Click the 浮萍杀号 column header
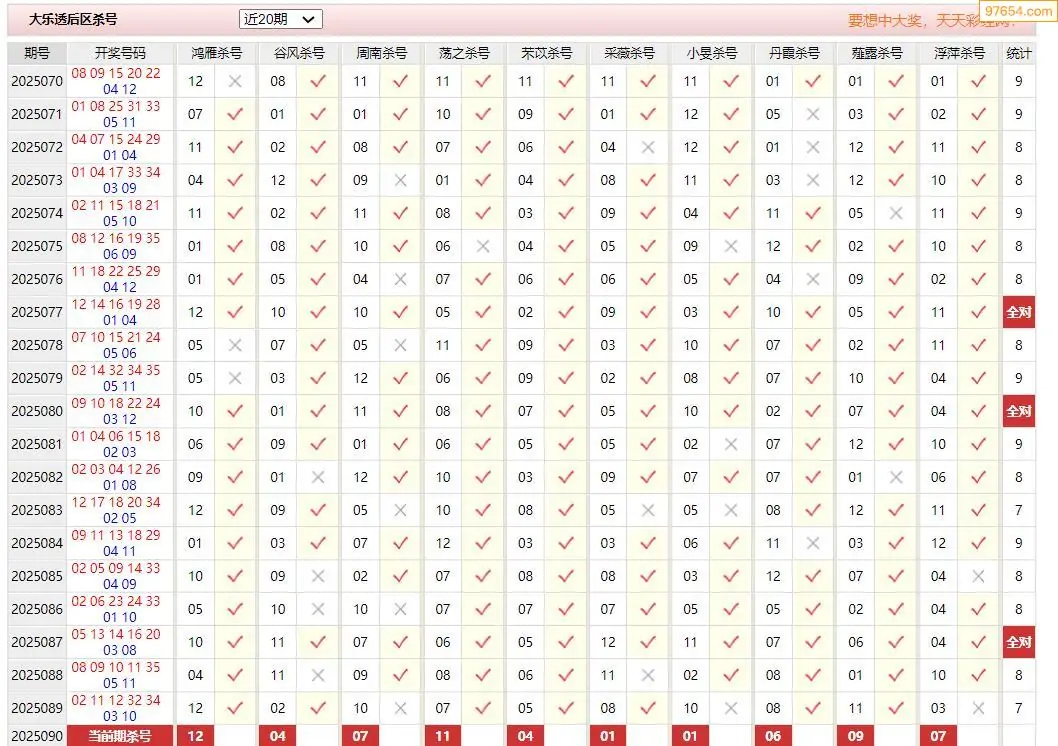Image resolution: width=1058 pixels, height=746 pixels. [x=959, y=53]
